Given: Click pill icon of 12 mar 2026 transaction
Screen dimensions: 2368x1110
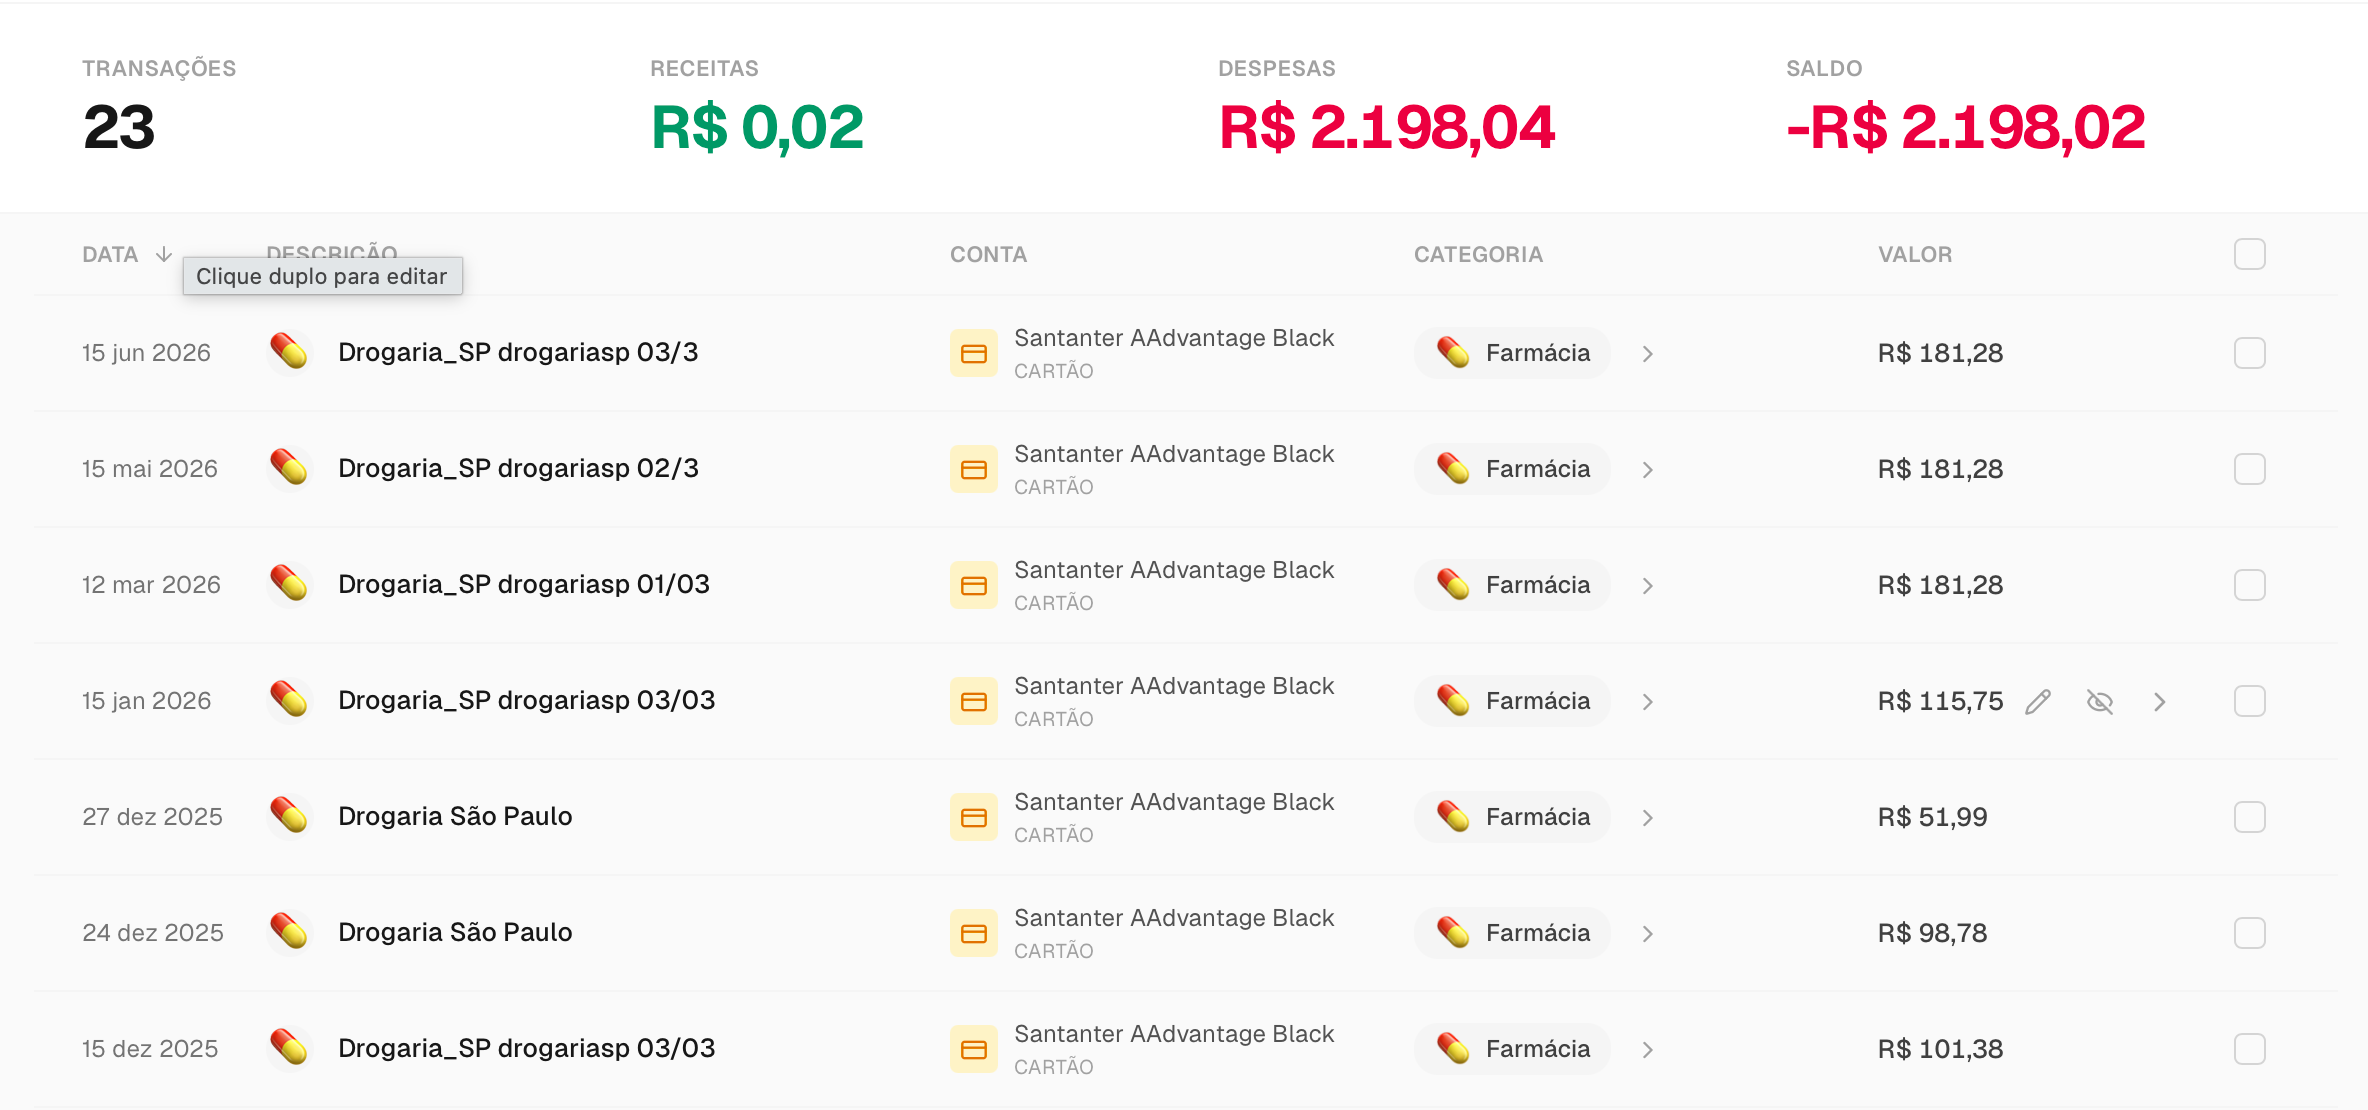Looking at the screenshot, I should click(290, 584).
